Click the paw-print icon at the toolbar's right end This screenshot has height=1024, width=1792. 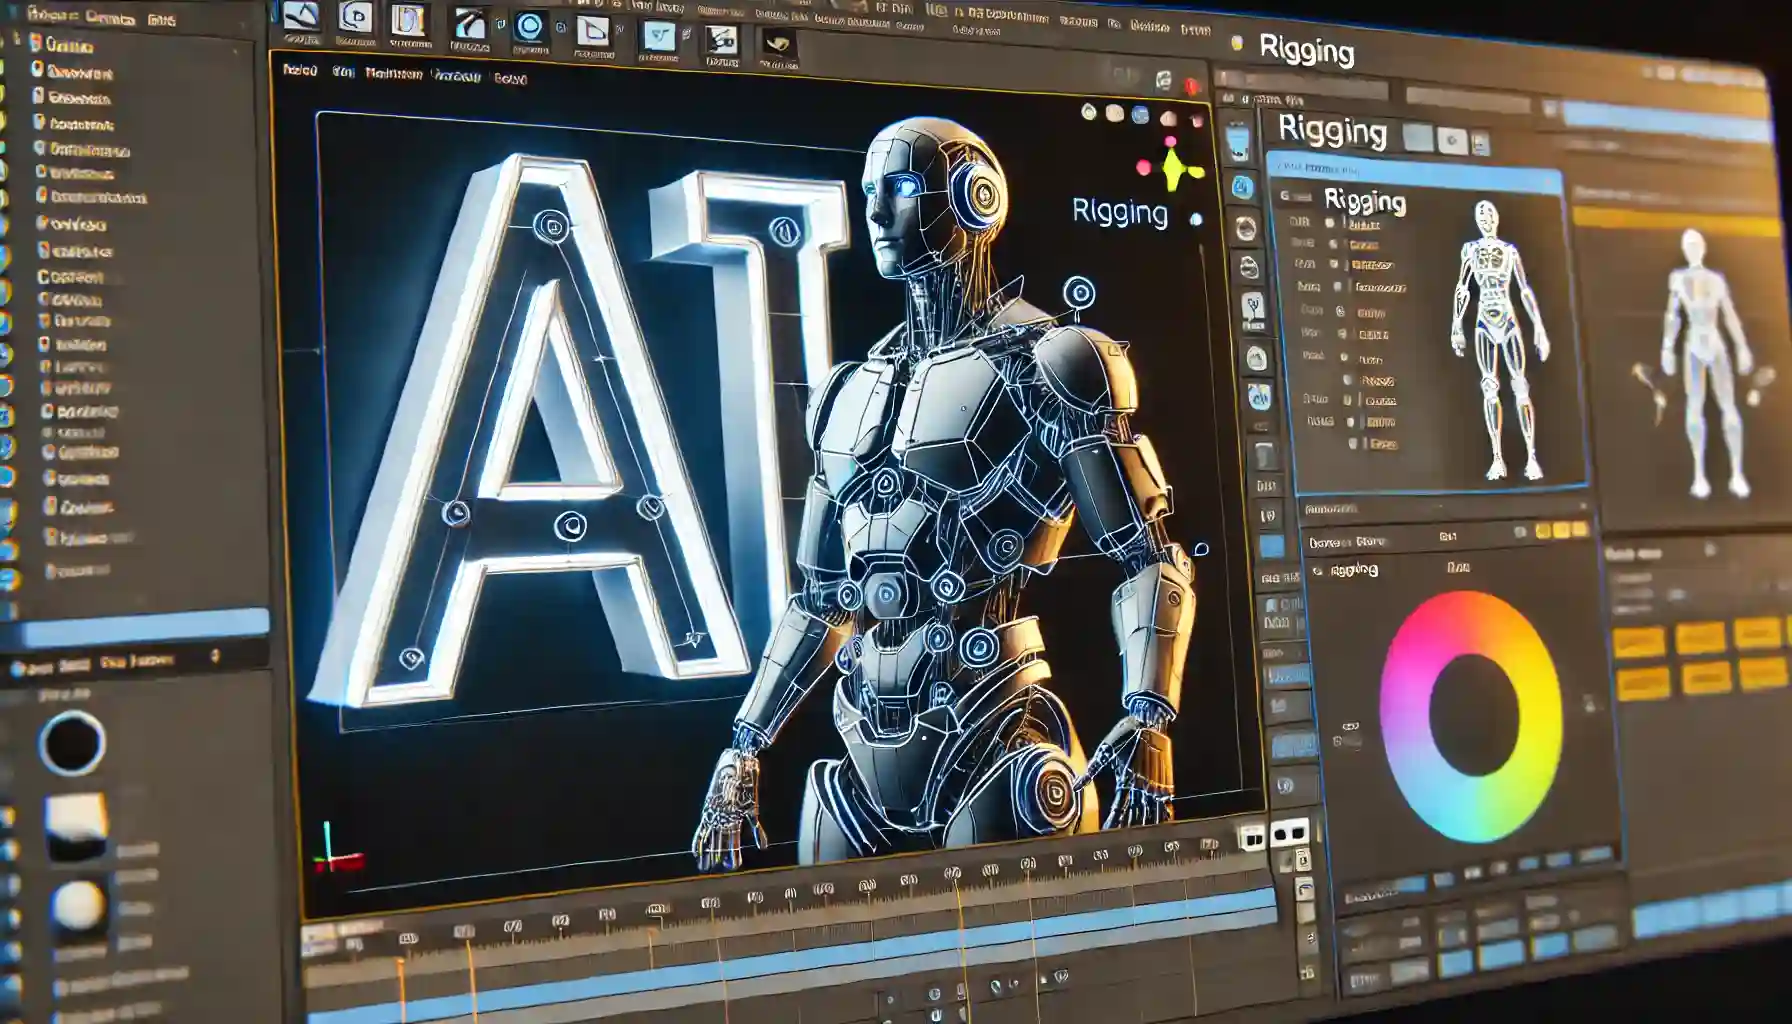click(774, 41)
